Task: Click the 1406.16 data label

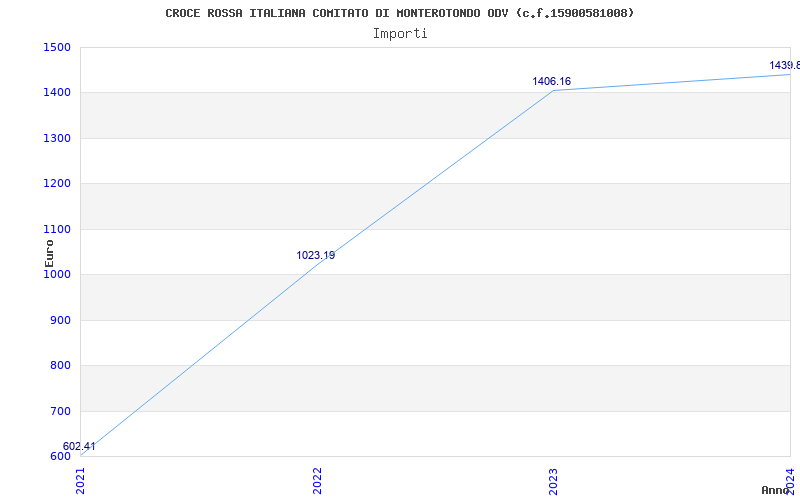Action: point(552,81)
